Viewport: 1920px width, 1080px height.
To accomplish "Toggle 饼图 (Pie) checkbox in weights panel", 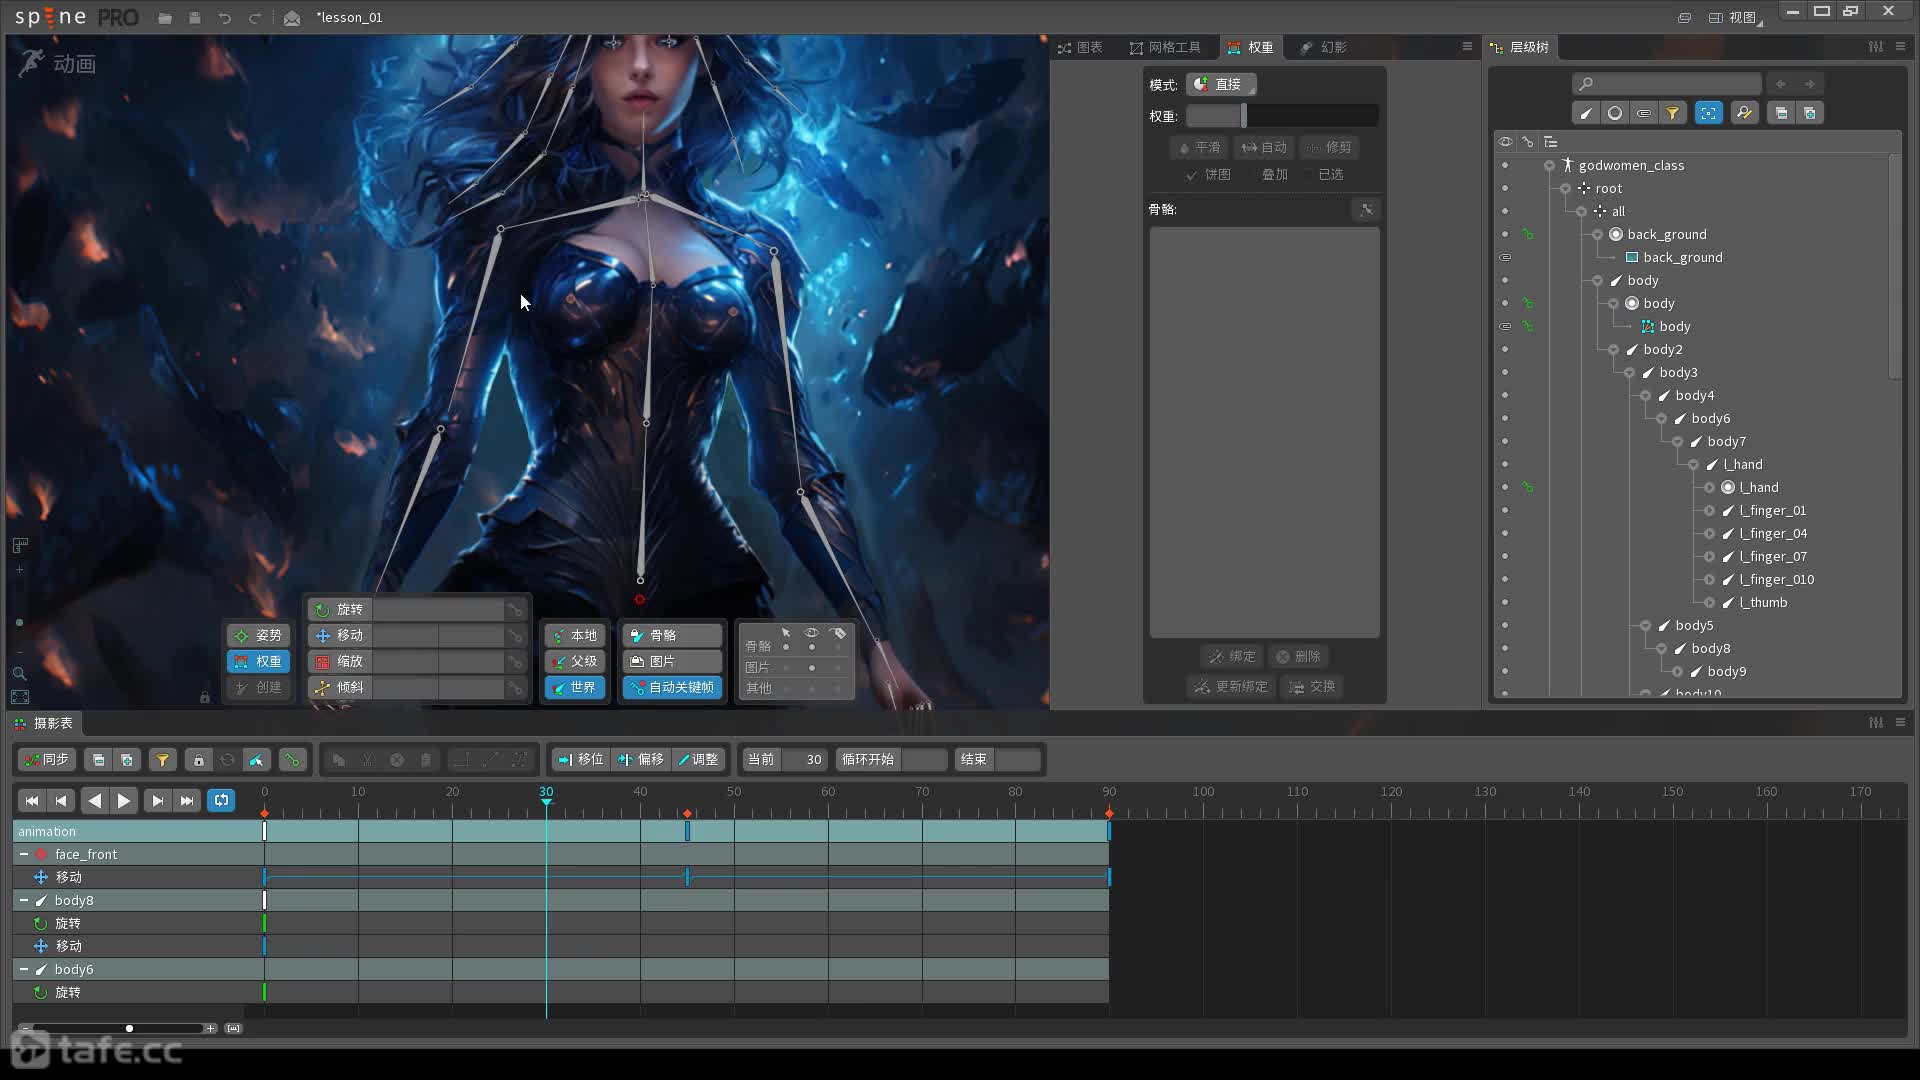I will tap(1209, 175).
